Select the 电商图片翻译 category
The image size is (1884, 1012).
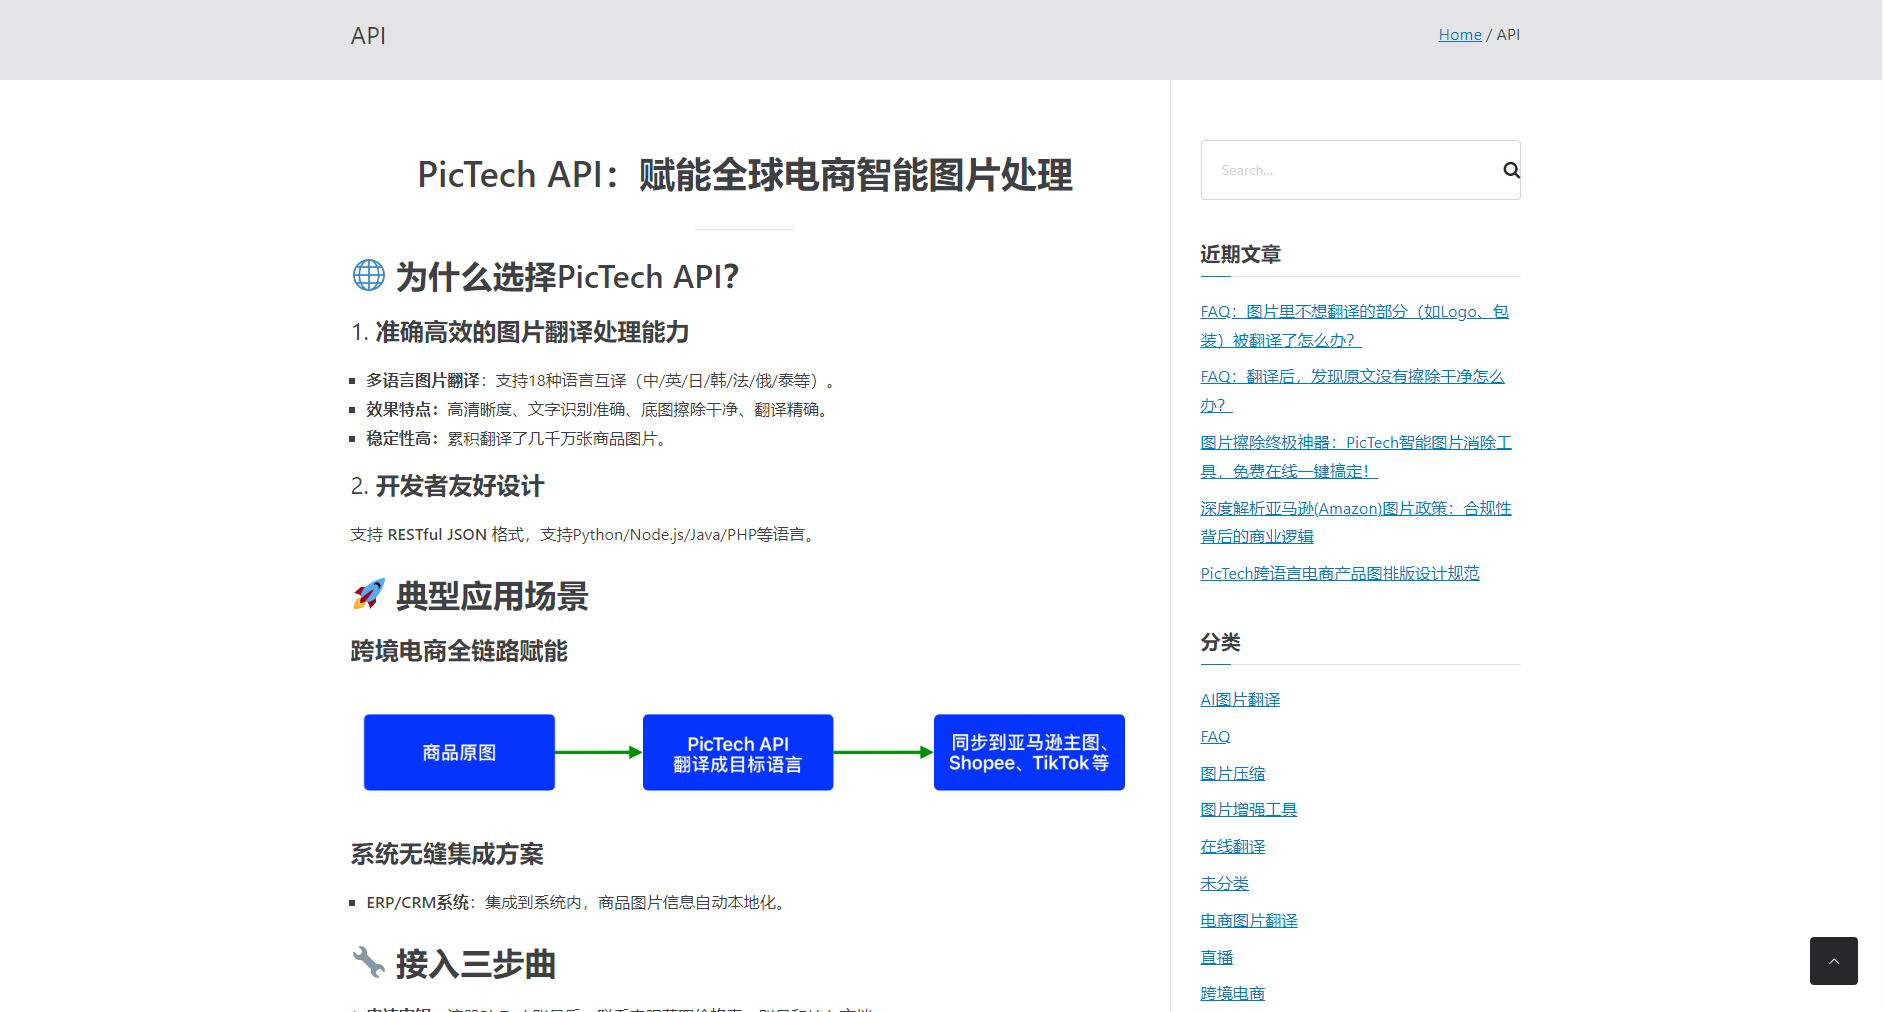1249,921
